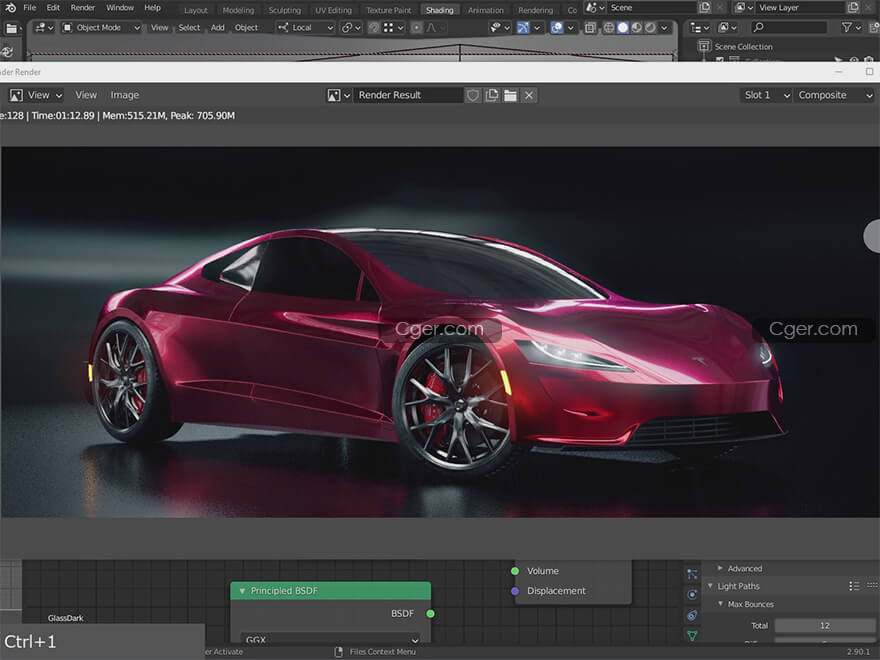Open the image browse icon beside Render Result

tap(339, 95)
